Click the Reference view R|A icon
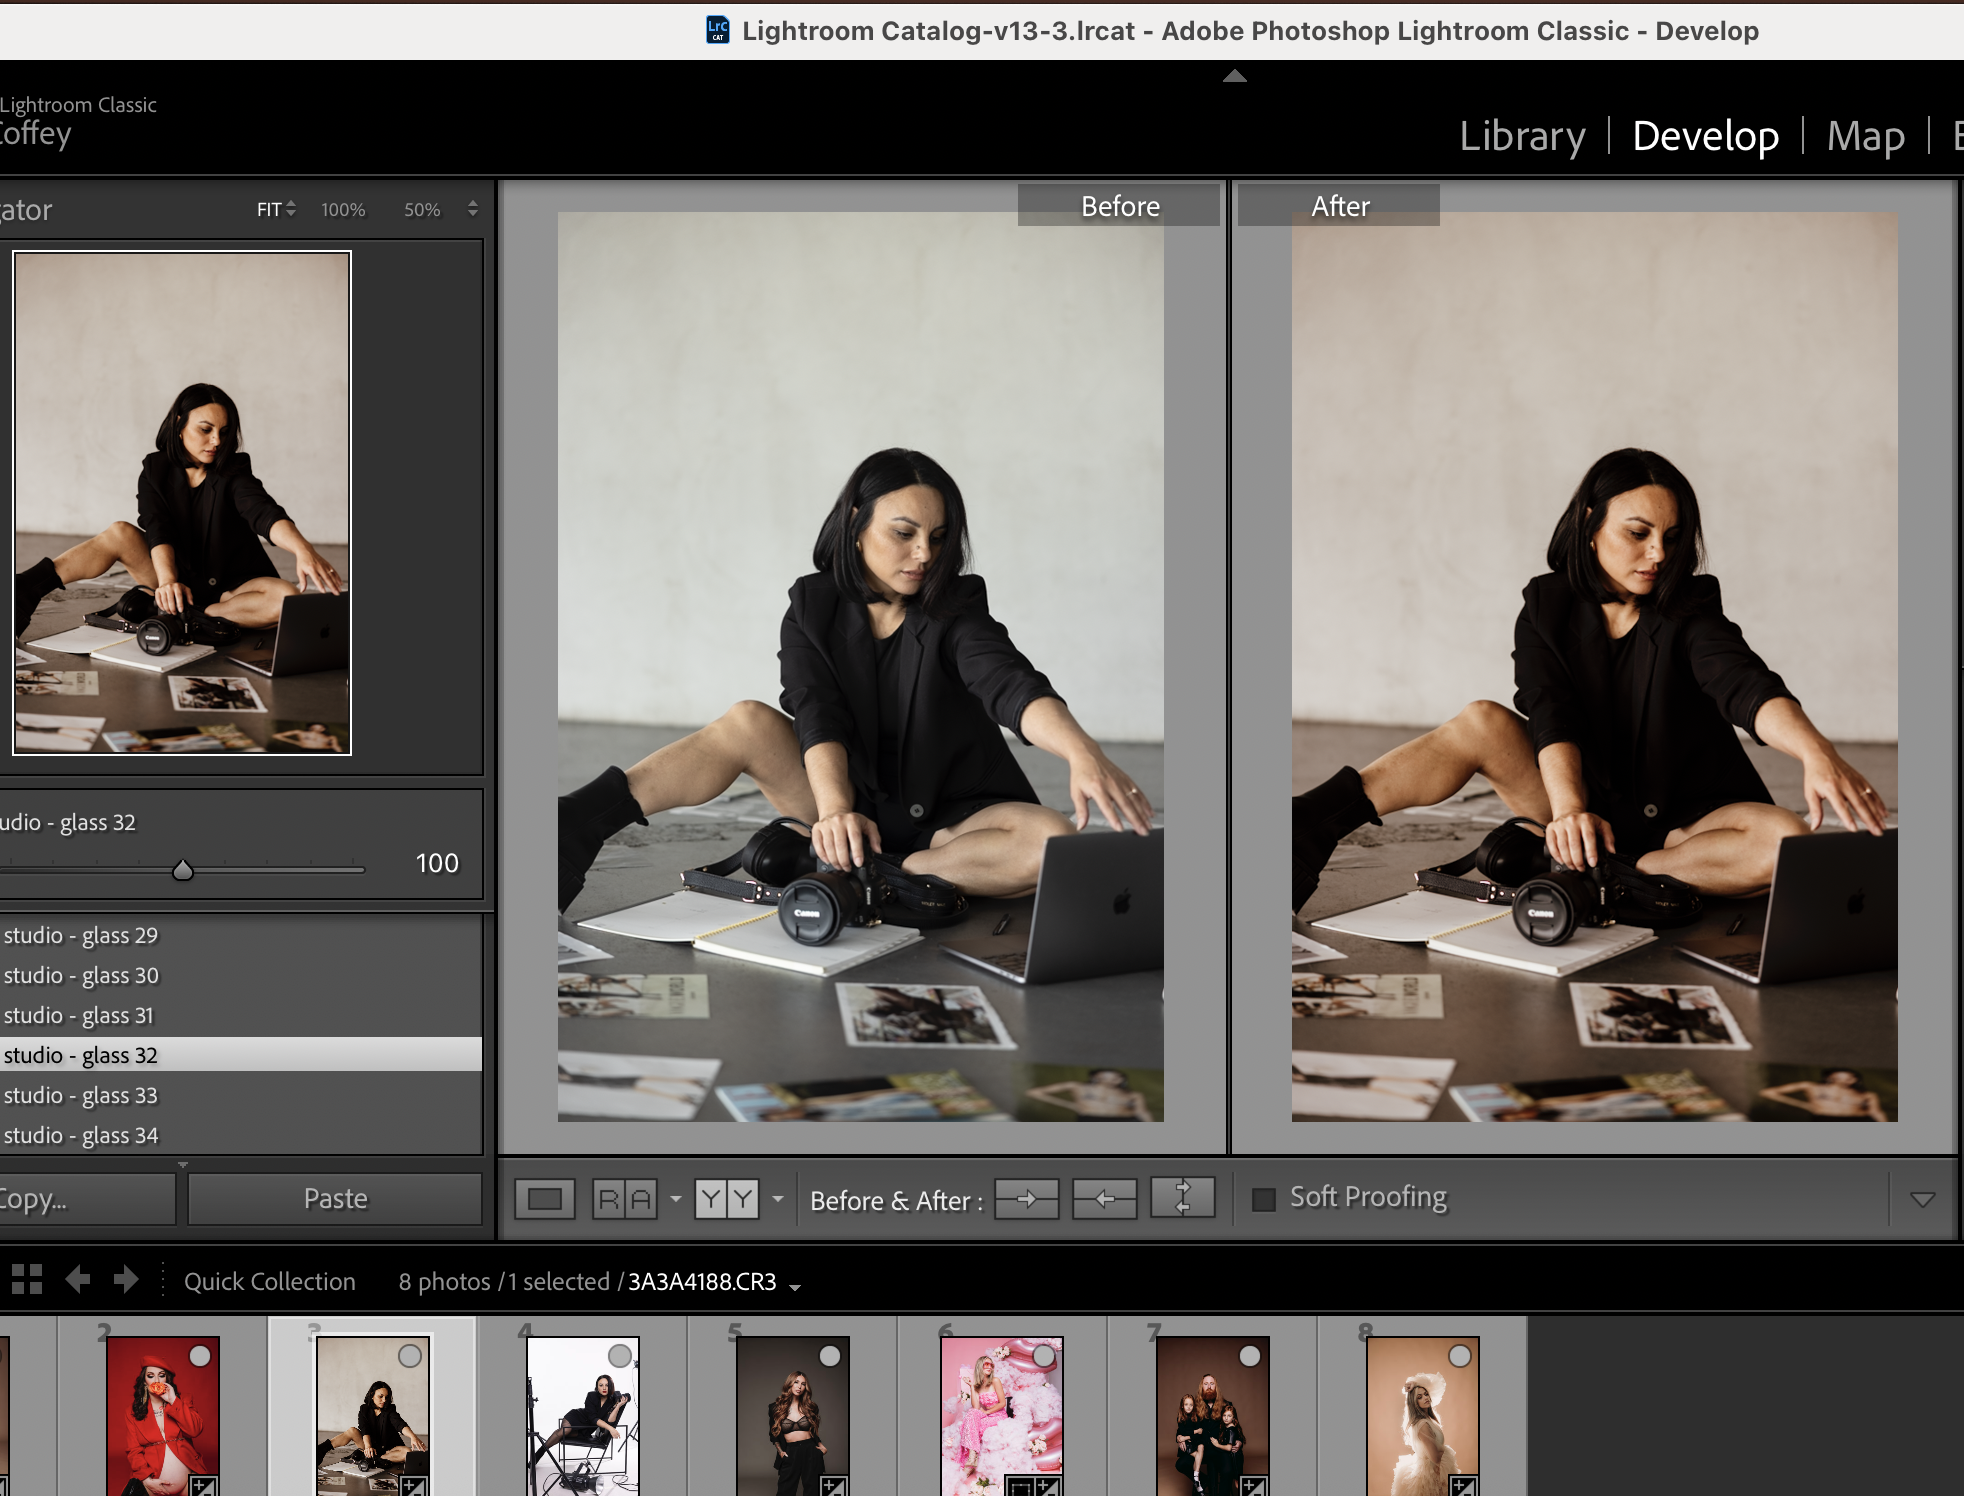Screen dimensions: 1964x1496 624,1198
